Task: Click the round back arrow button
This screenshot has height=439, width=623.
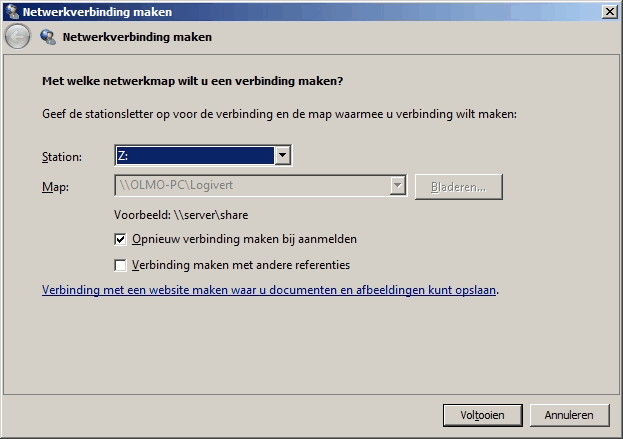Action: click(x=17, y=37)
